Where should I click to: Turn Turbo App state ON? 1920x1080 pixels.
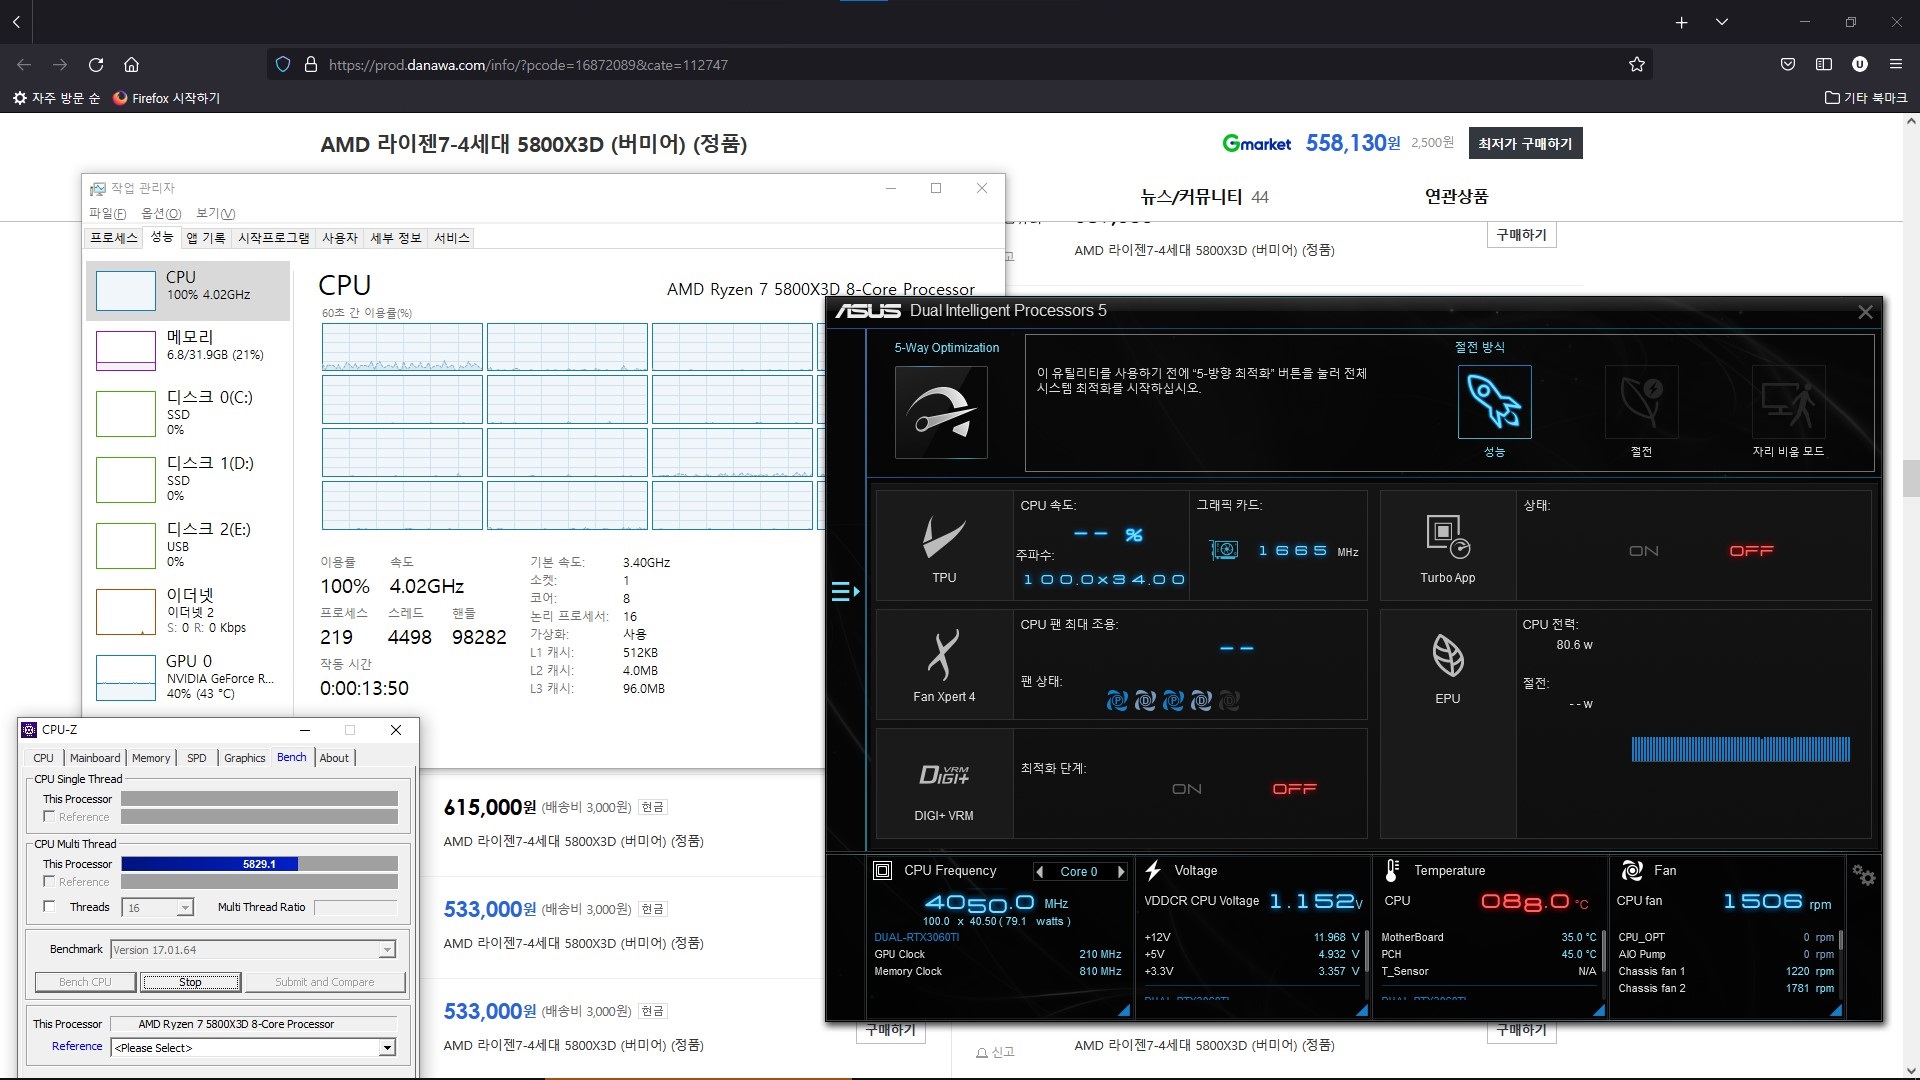pos(1643,551)
